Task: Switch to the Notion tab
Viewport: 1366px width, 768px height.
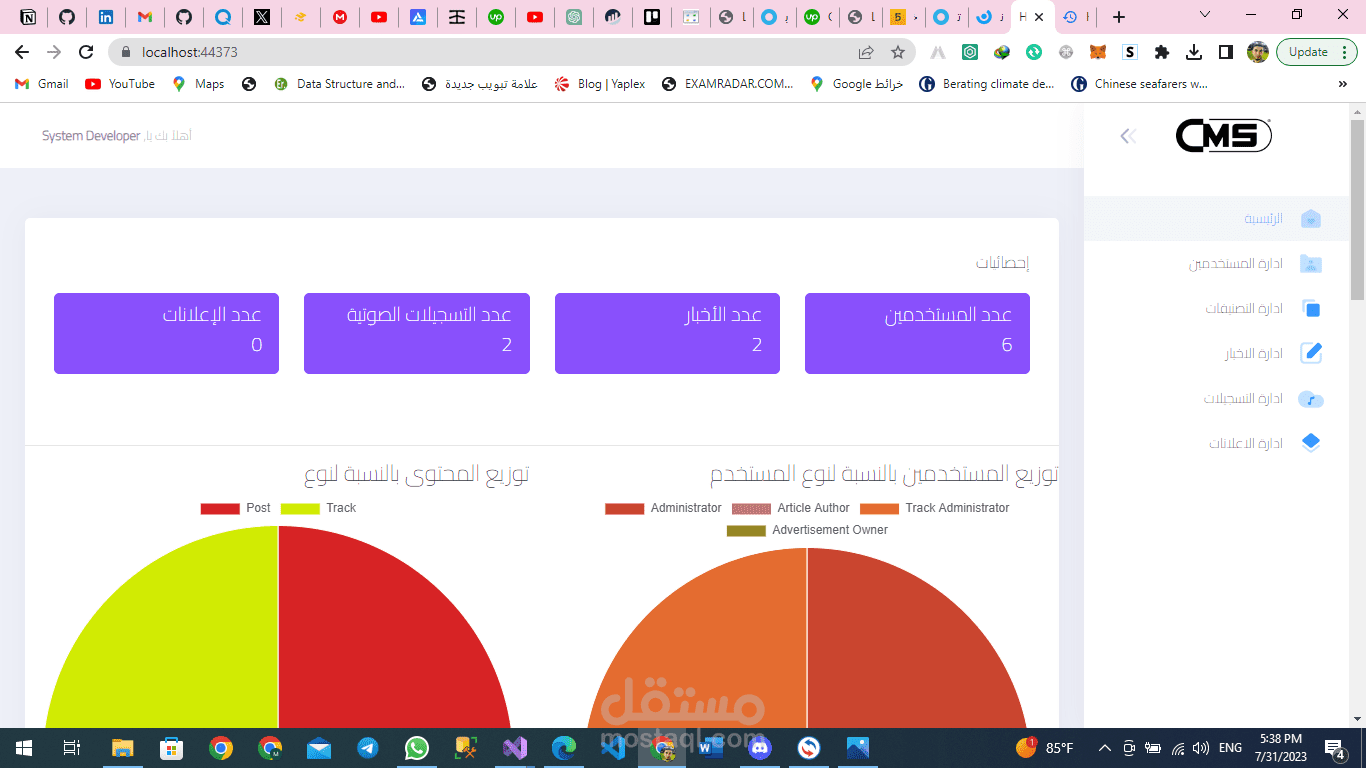Action: [28, 17]
